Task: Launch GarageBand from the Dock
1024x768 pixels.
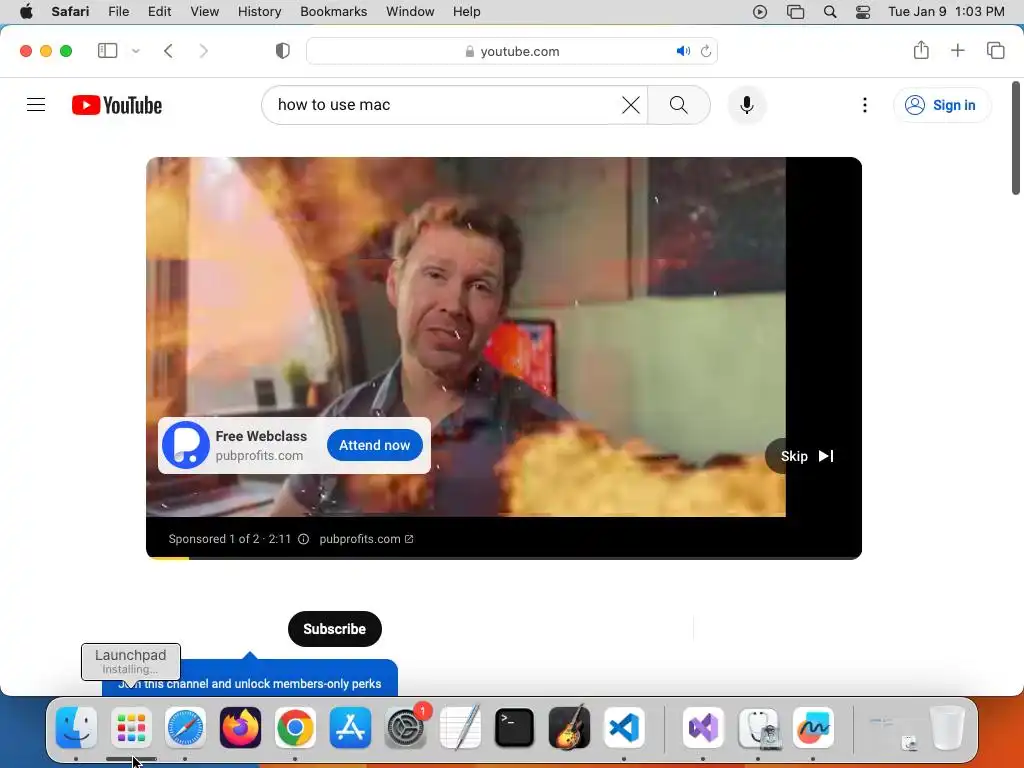Action: pyautogui.click(x=569, y=728)
